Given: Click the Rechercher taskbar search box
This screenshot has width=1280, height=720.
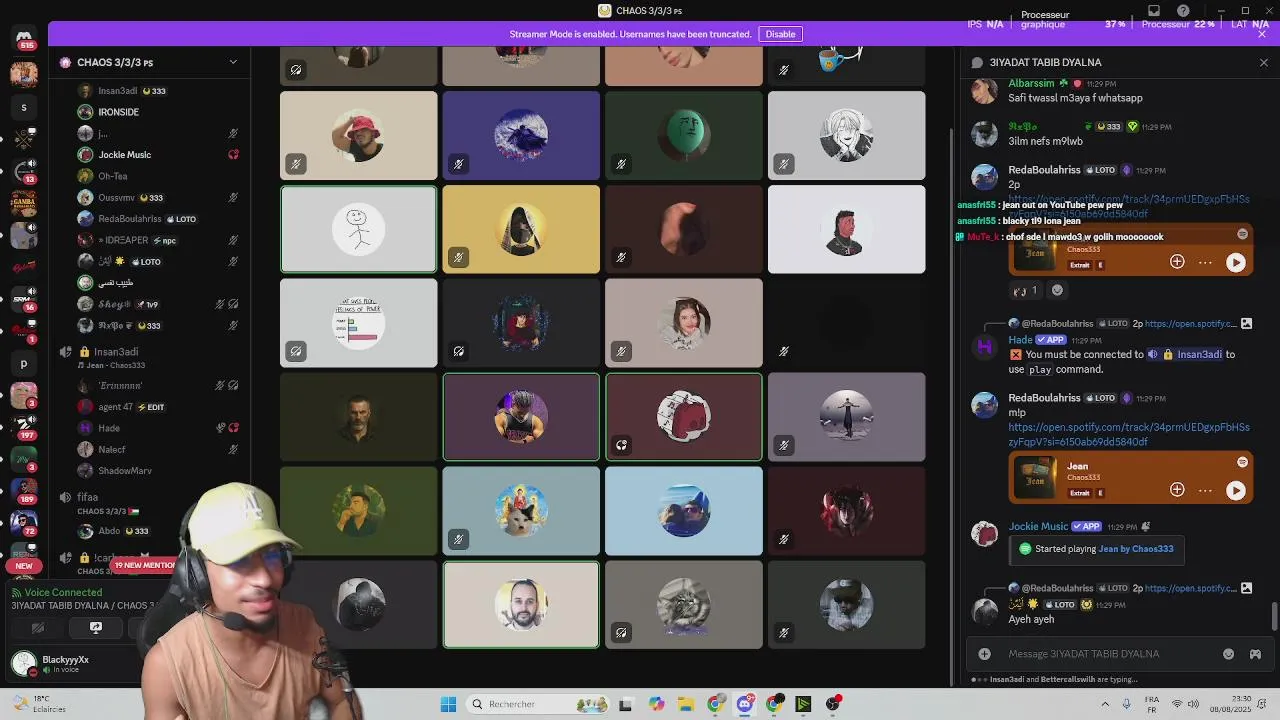Looking at the screenshot, I should click(x=535, y=704).
